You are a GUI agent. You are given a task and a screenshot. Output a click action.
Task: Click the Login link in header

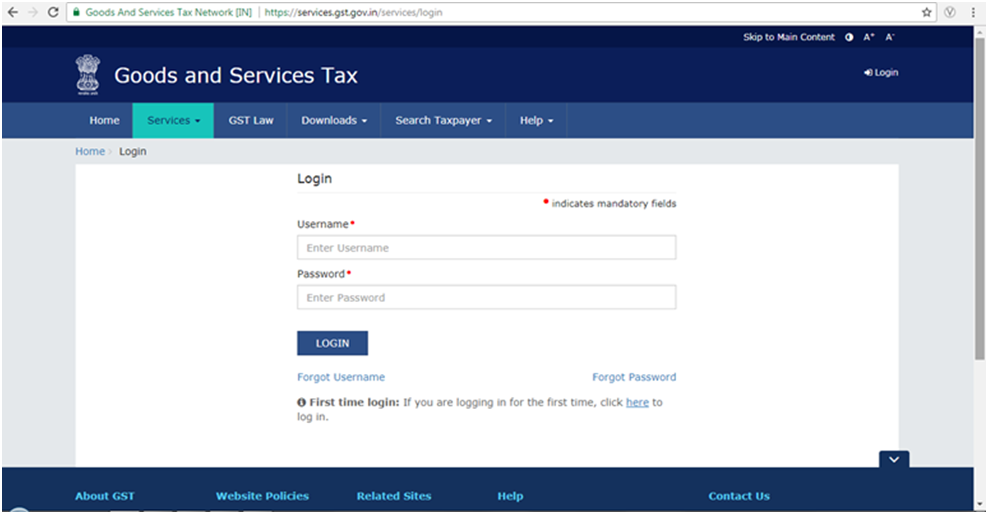[x=881, y=72]
